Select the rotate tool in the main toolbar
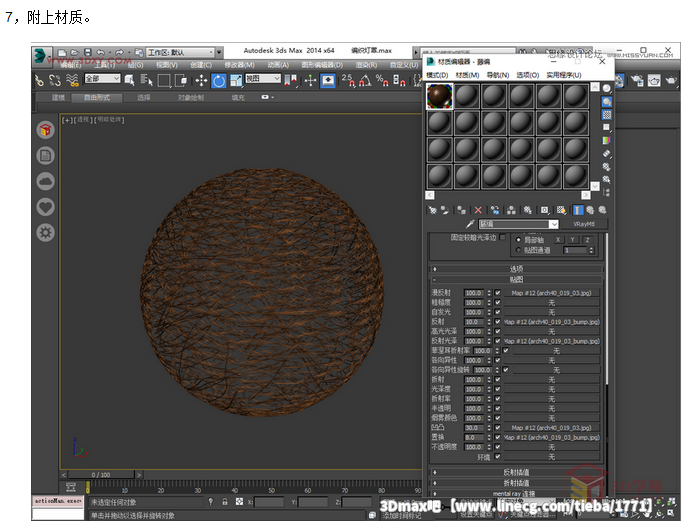692x525 pixels. 219,80
